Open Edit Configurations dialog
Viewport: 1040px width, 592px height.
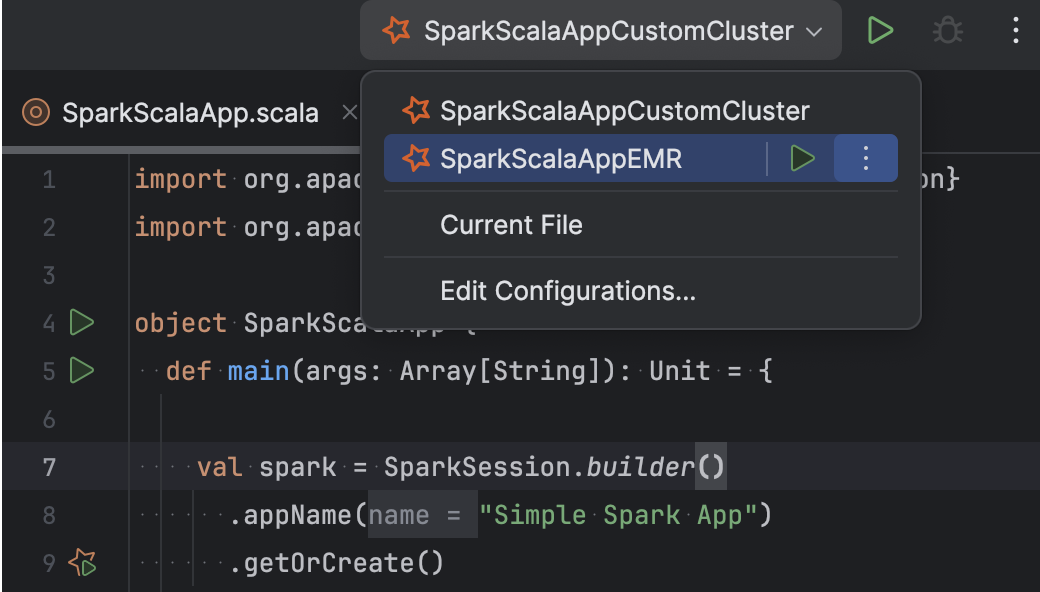(x=568, y=291)
